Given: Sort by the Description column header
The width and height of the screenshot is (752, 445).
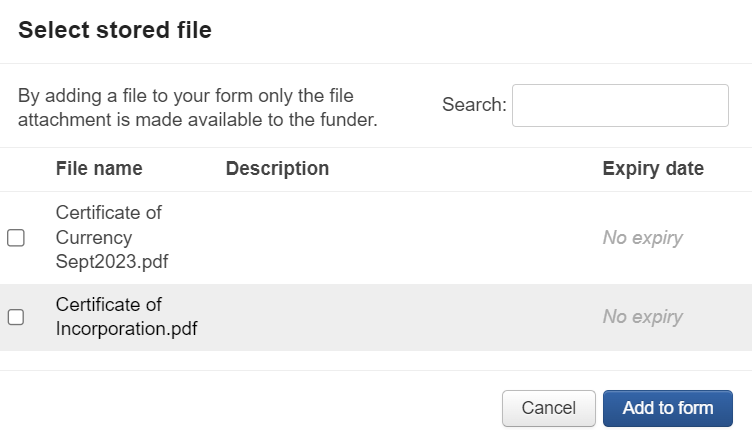Looking at the screenshot, I should point(277,169).
